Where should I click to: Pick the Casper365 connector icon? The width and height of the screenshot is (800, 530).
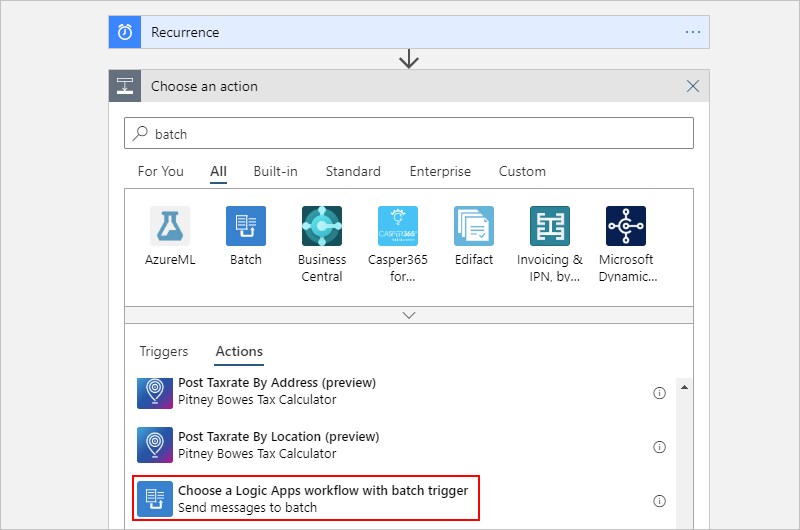tap(398, 226)
